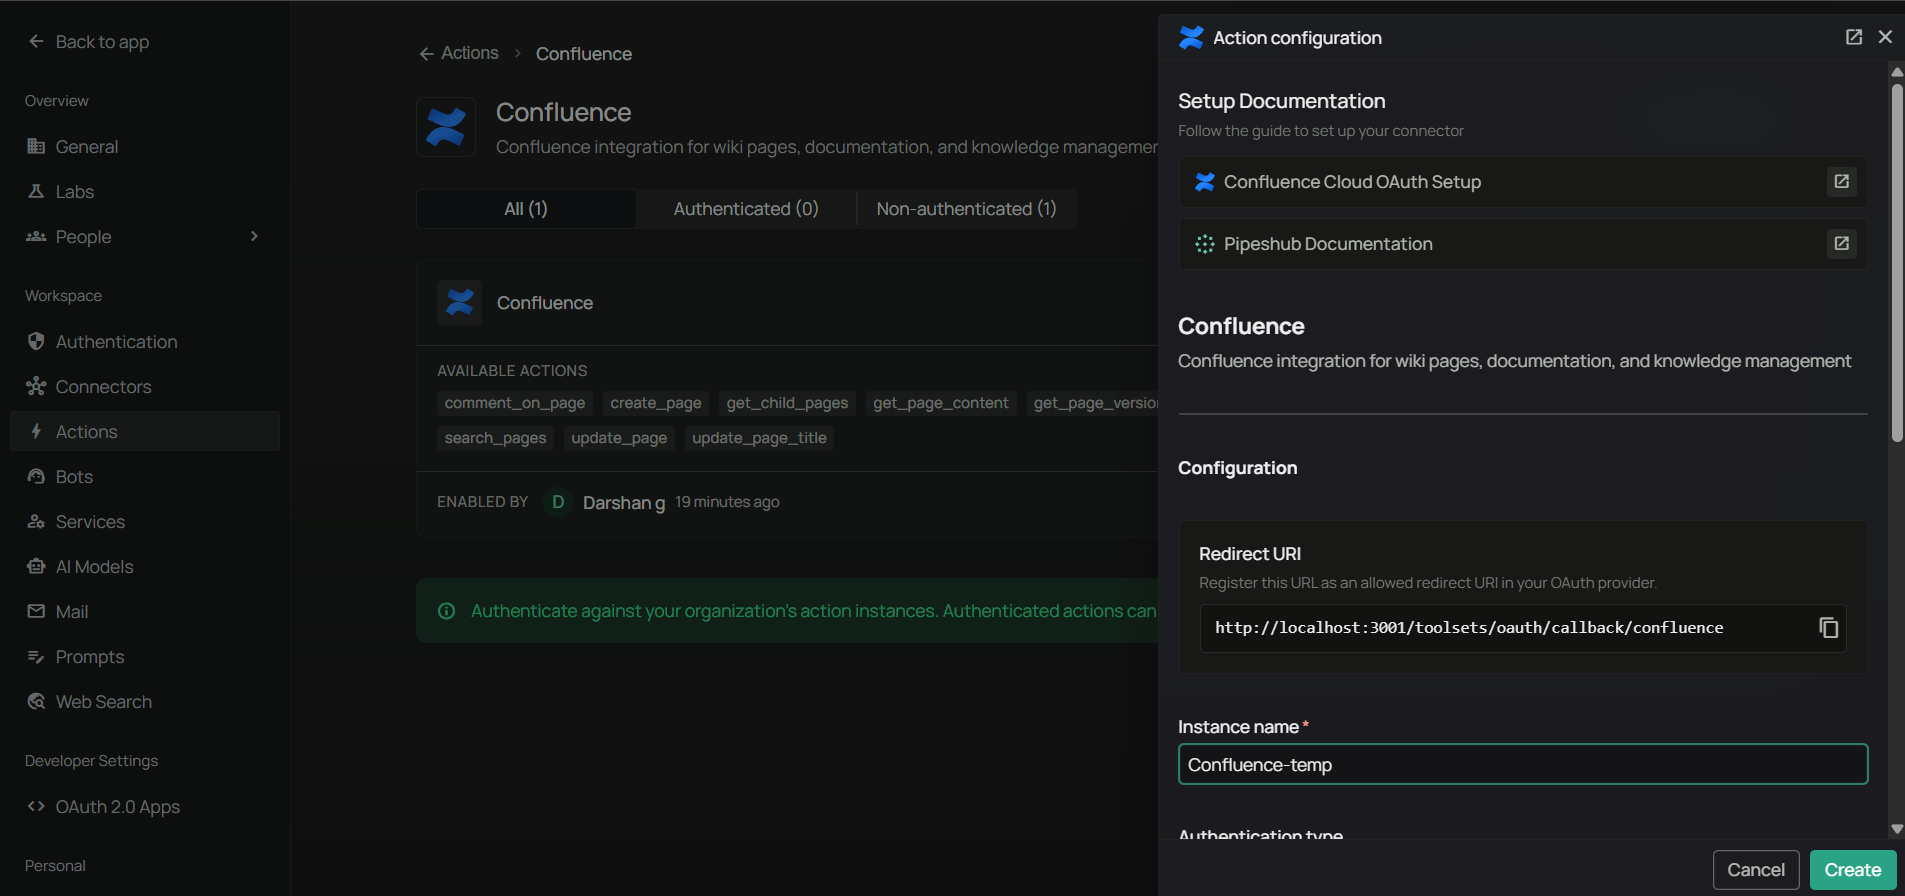Open external link icon for Pipeshub Documentation
The image size is (1905, 896).
[x=1842, y=243]
